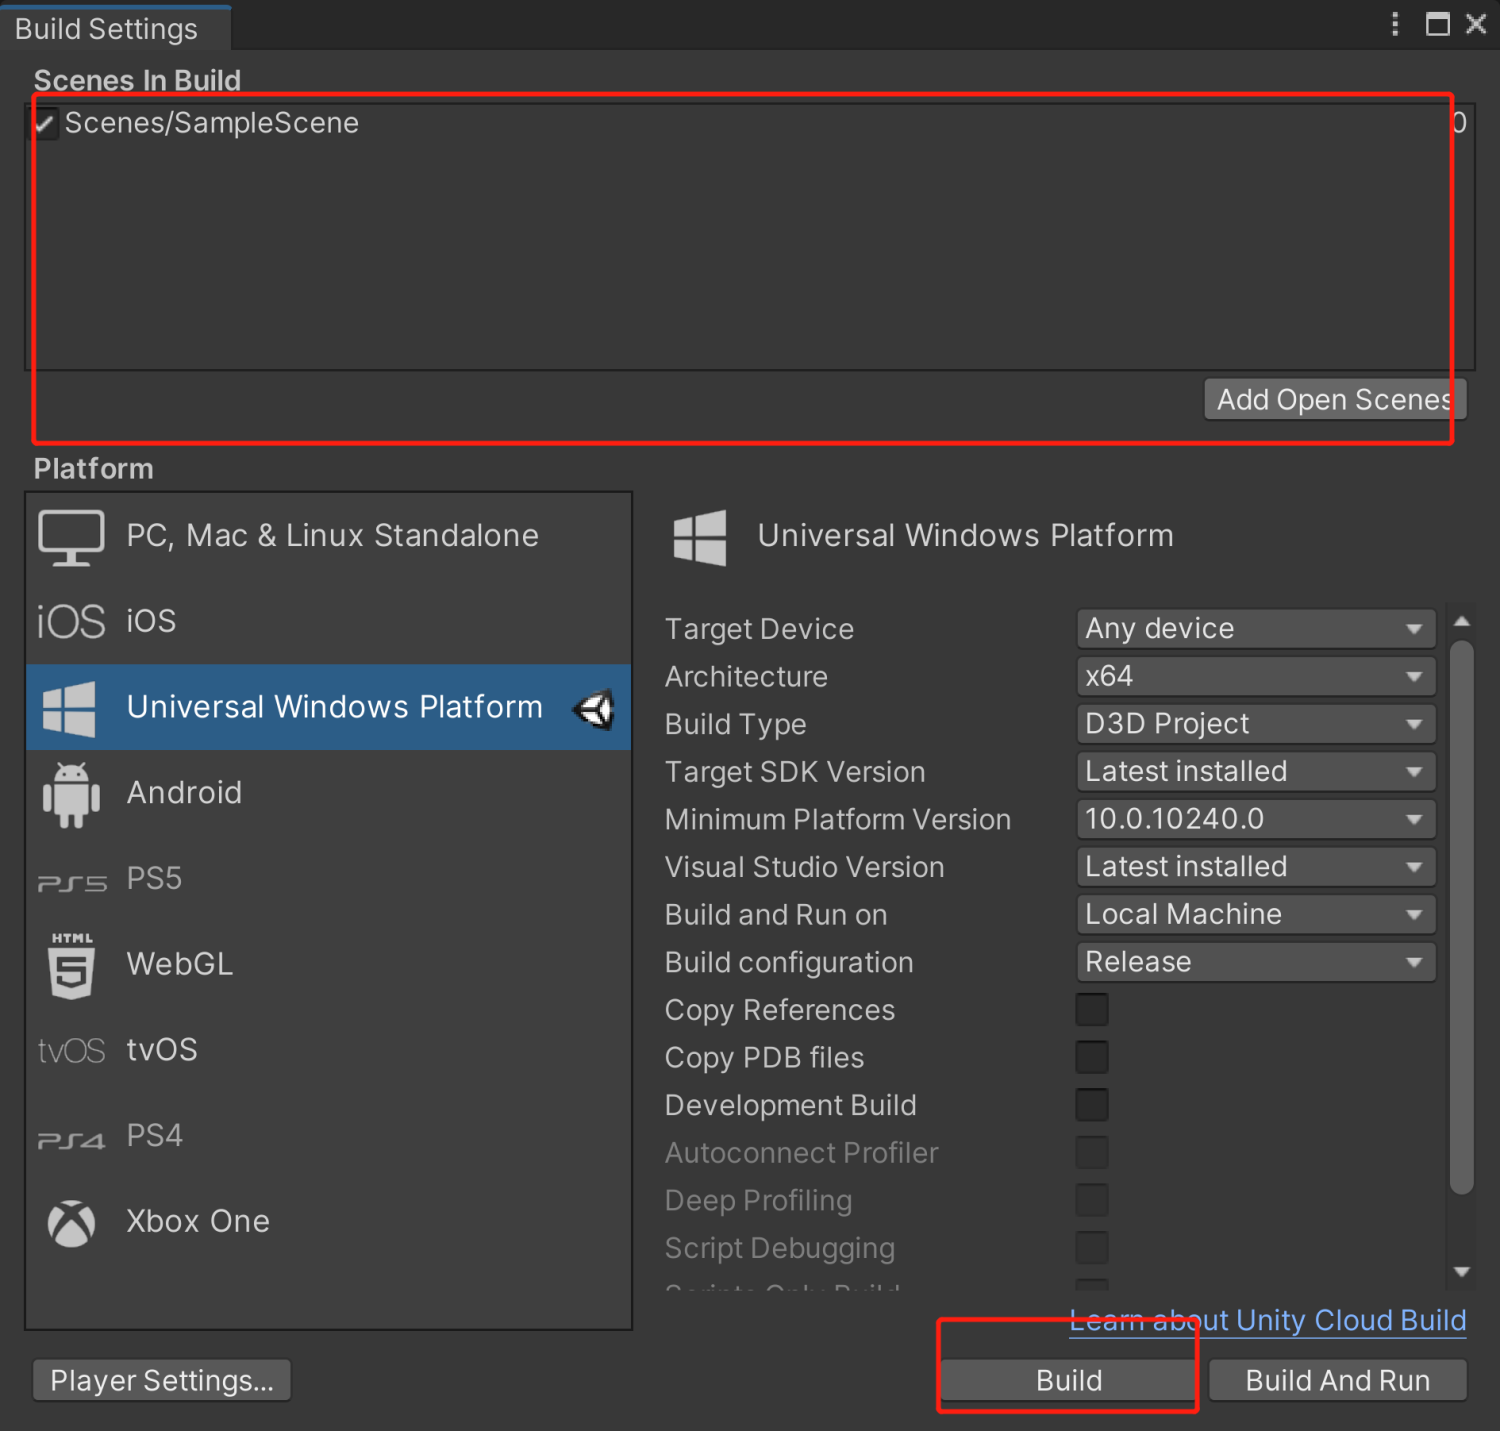Click the Copy PDB files label
The width and height of the screenshot is (1500, 1431).
[764, 1058]
